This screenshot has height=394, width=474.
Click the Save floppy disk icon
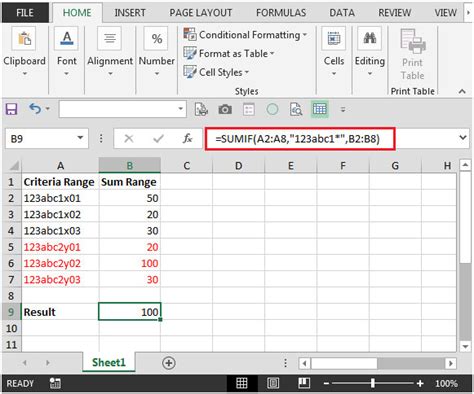pos(11,109)
